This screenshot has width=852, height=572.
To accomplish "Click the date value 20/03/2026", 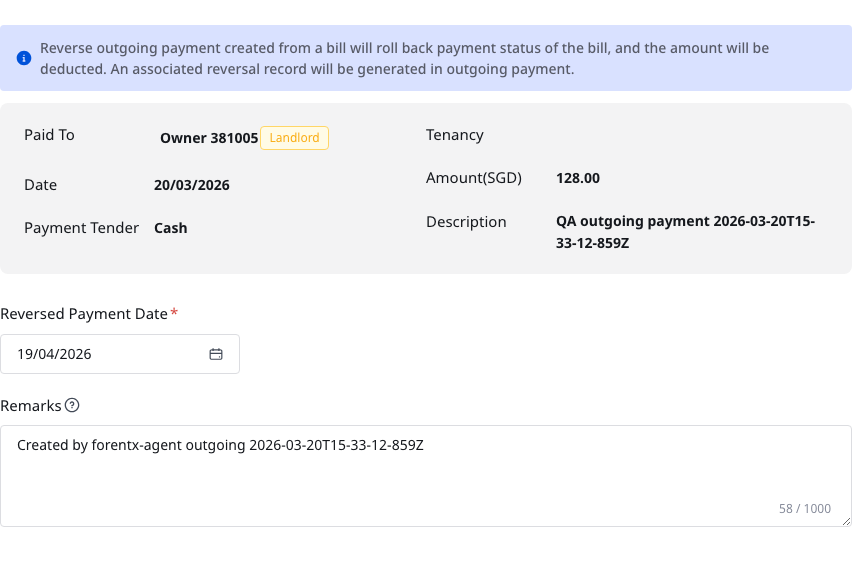I will point(192,185).
